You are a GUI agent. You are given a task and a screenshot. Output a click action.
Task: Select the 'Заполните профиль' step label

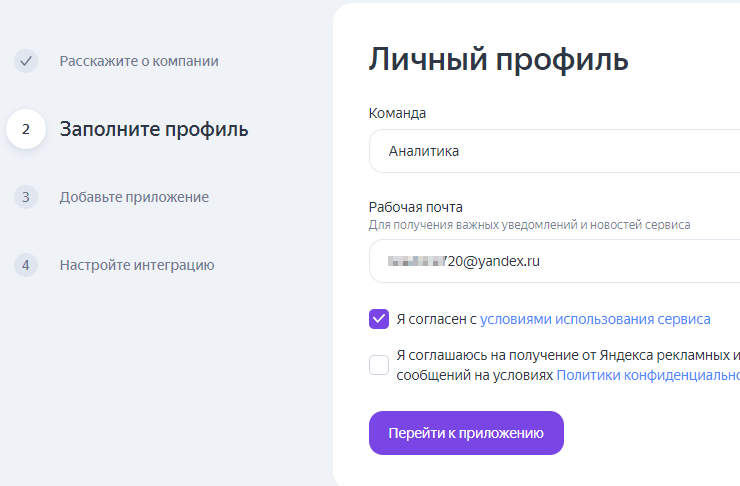click(154, 129)
